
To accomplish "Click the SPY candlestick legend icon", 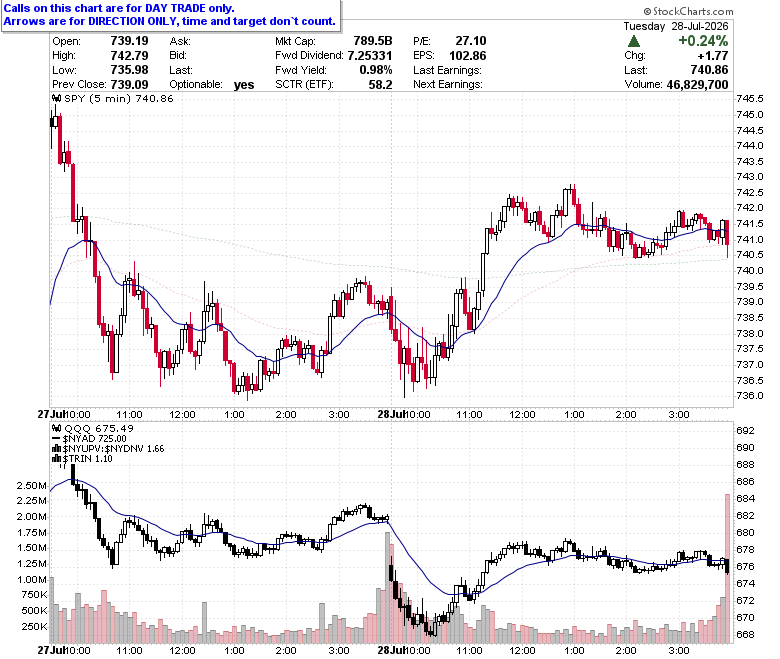I will click(57, 98).
